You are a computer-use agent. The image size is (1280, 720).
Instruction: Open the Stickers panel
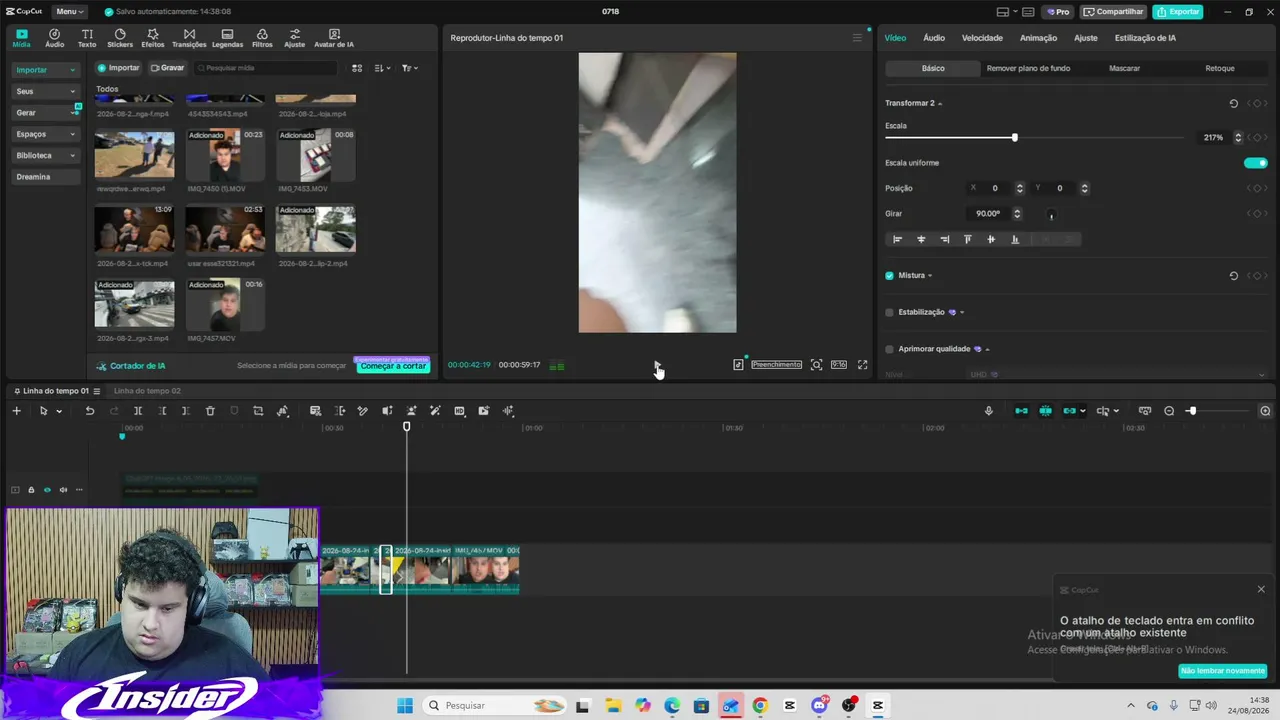point(120,38)
